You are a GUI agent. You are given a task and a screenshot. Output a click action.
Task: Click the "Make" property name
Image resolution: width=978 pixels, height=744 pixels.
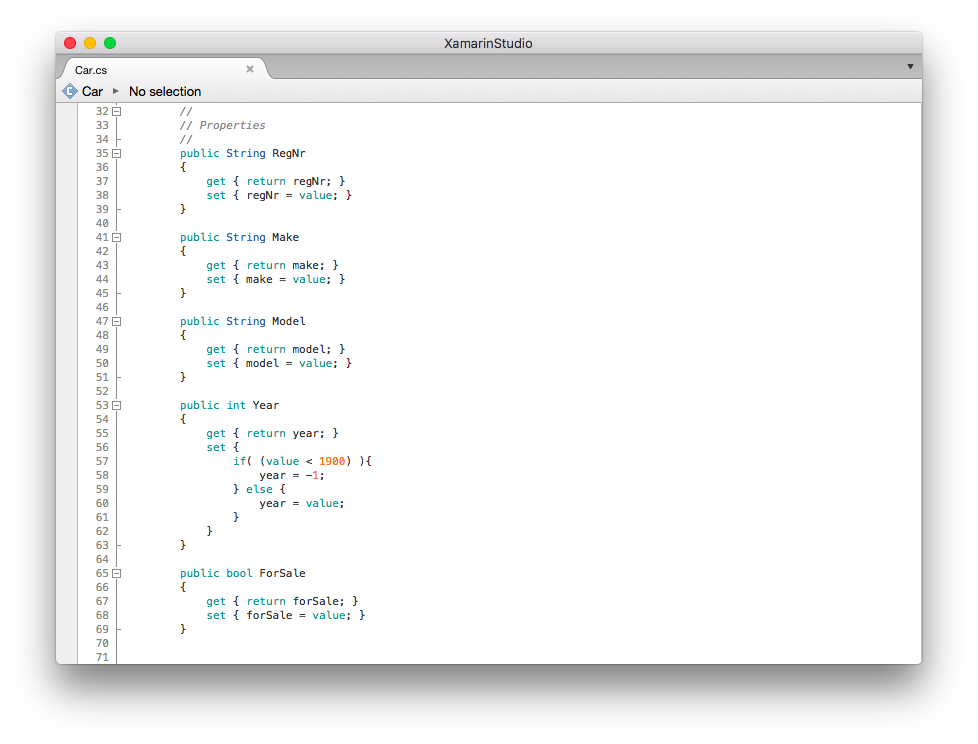click(285, 238)
